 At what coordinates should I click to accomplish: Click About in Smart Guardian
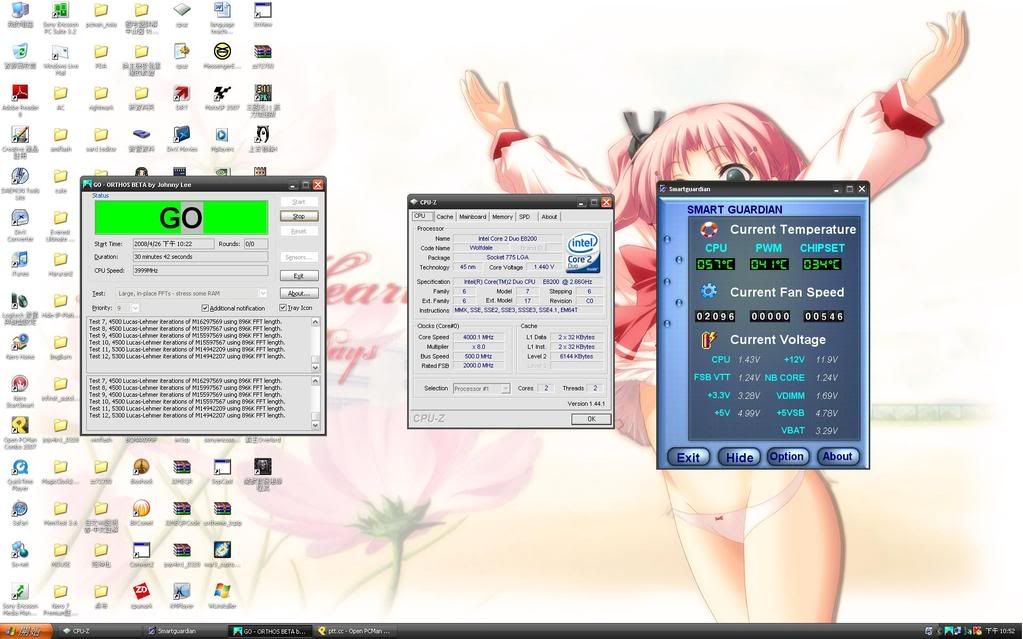pos(837,456)
